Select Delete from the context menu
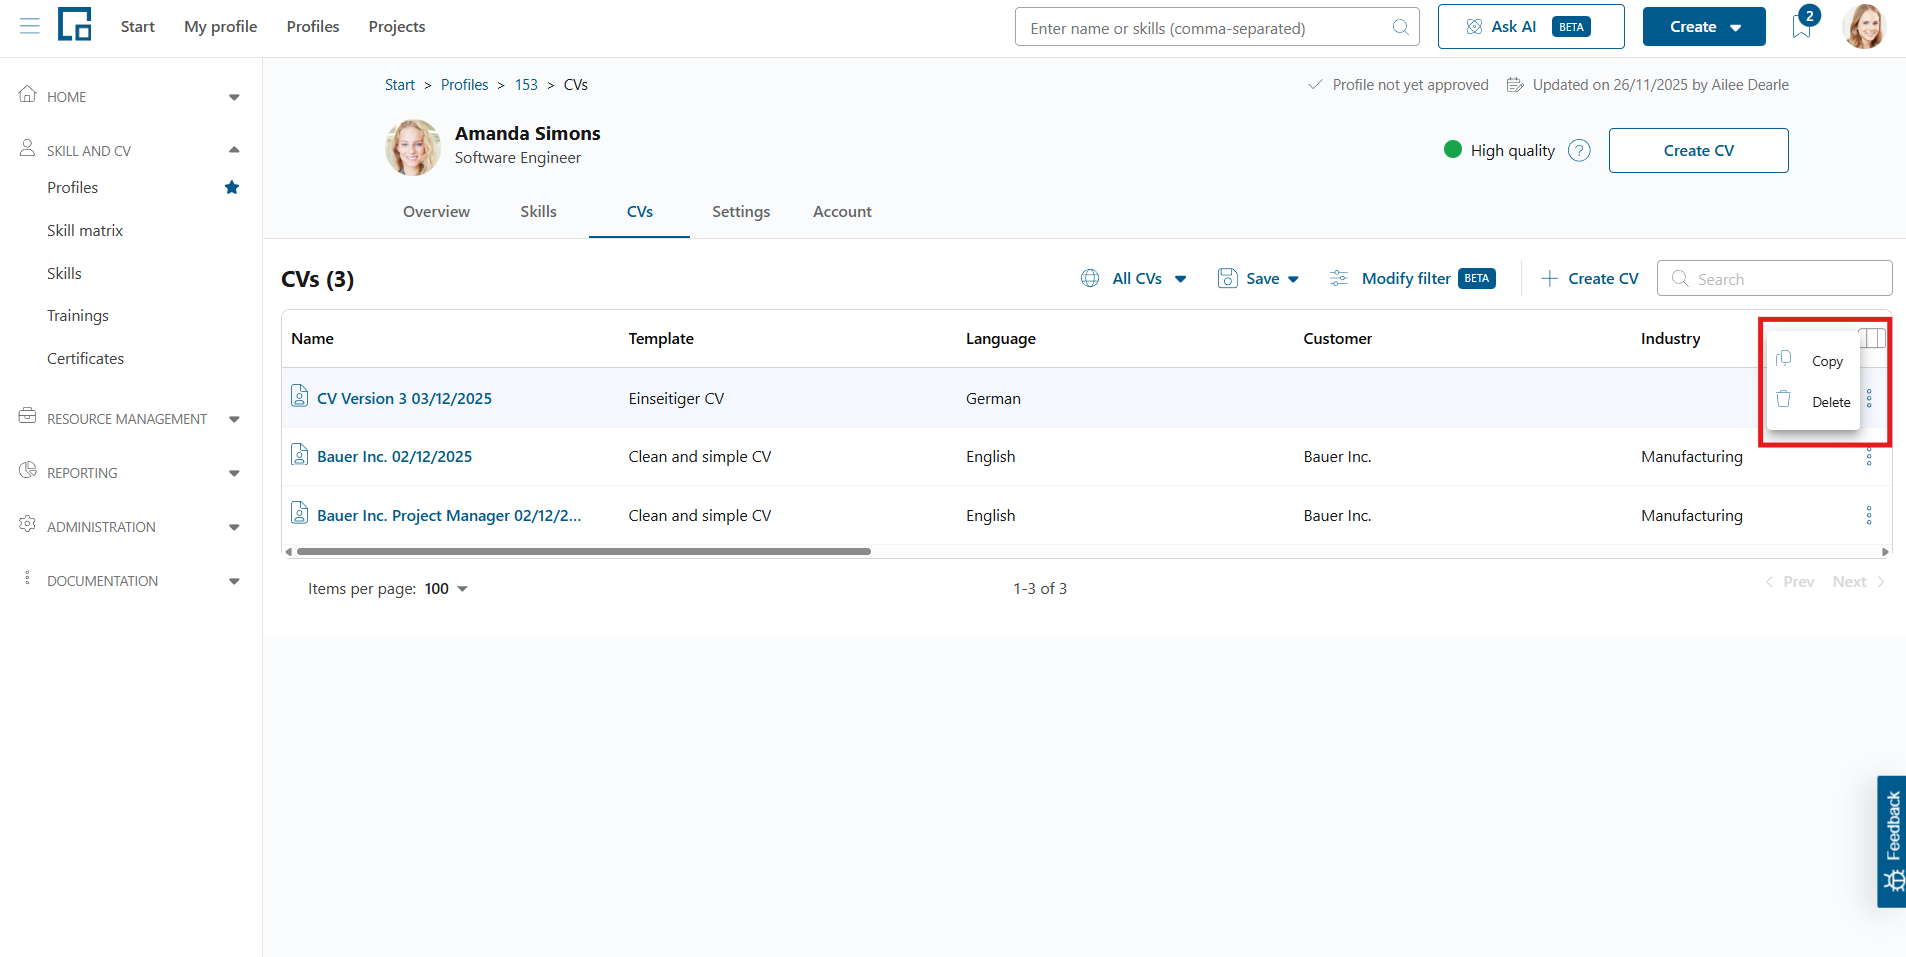The height and width of the screenshot is (957, 1906). (x=1813, y=402)
